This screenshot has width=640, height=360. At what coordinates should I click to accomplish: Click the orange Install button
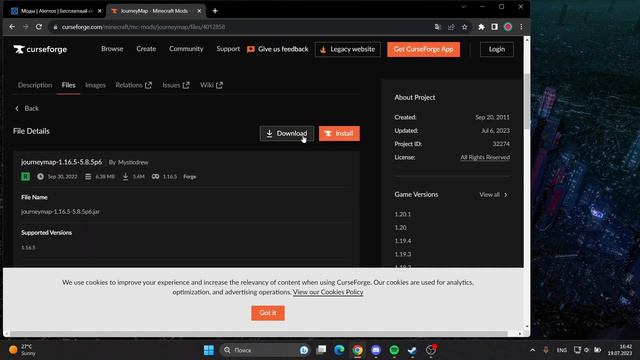339,133
